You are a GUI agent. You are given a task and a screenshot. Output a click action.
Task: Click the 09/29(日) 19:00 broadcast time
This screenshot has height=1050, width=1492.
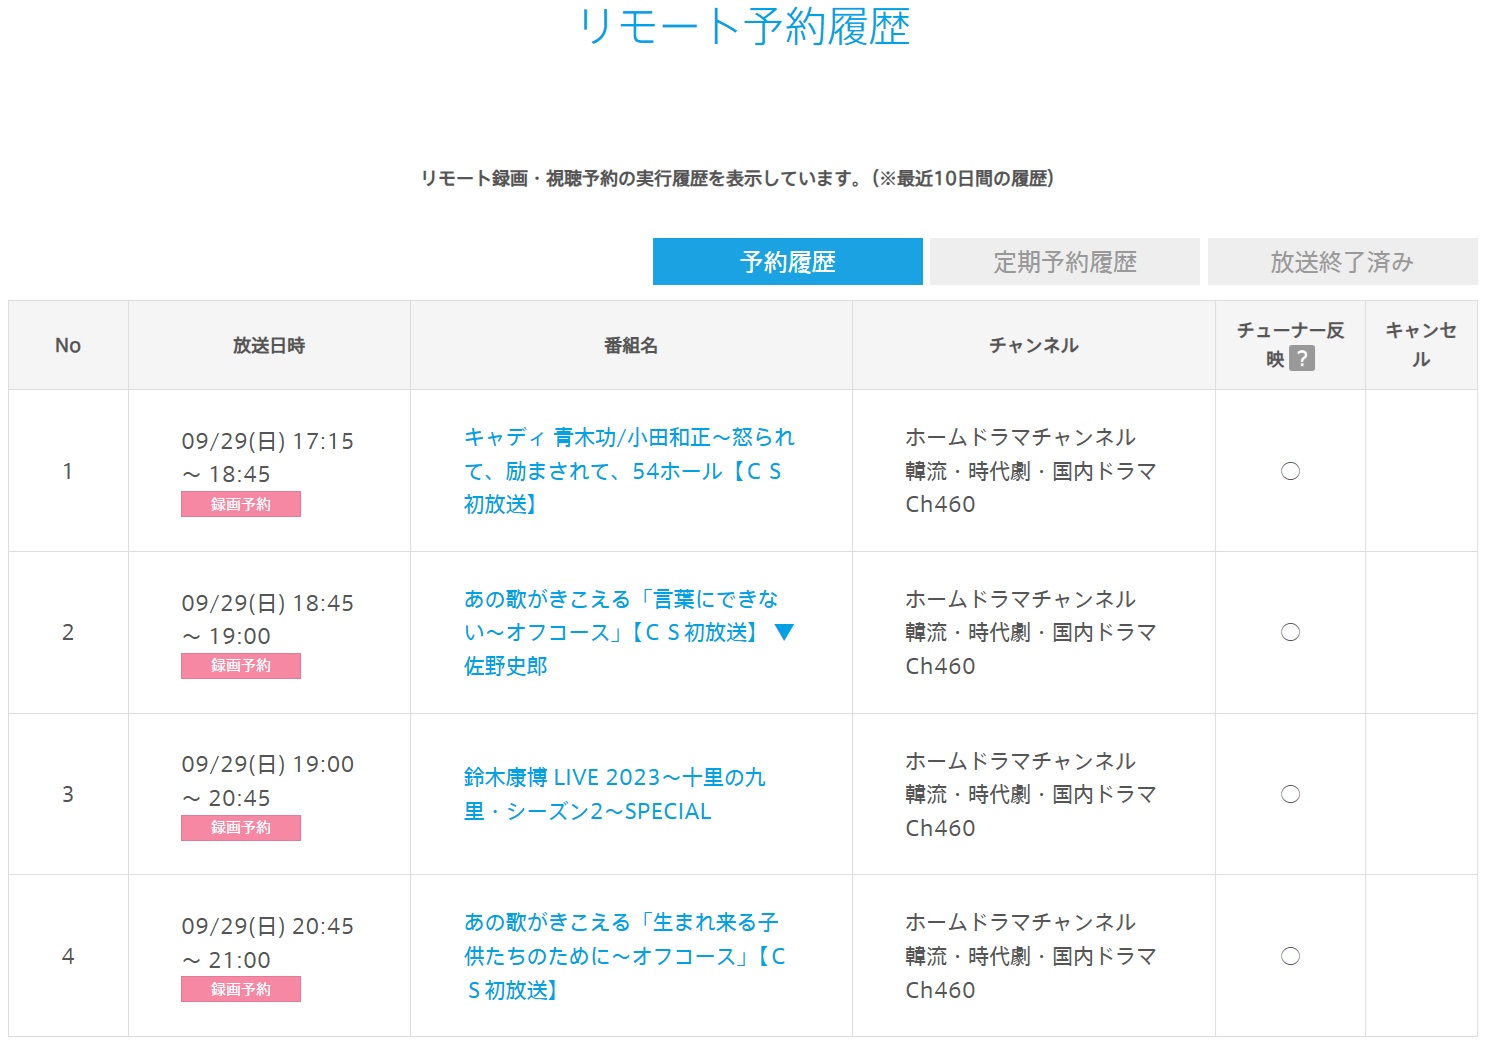(267, 781)
